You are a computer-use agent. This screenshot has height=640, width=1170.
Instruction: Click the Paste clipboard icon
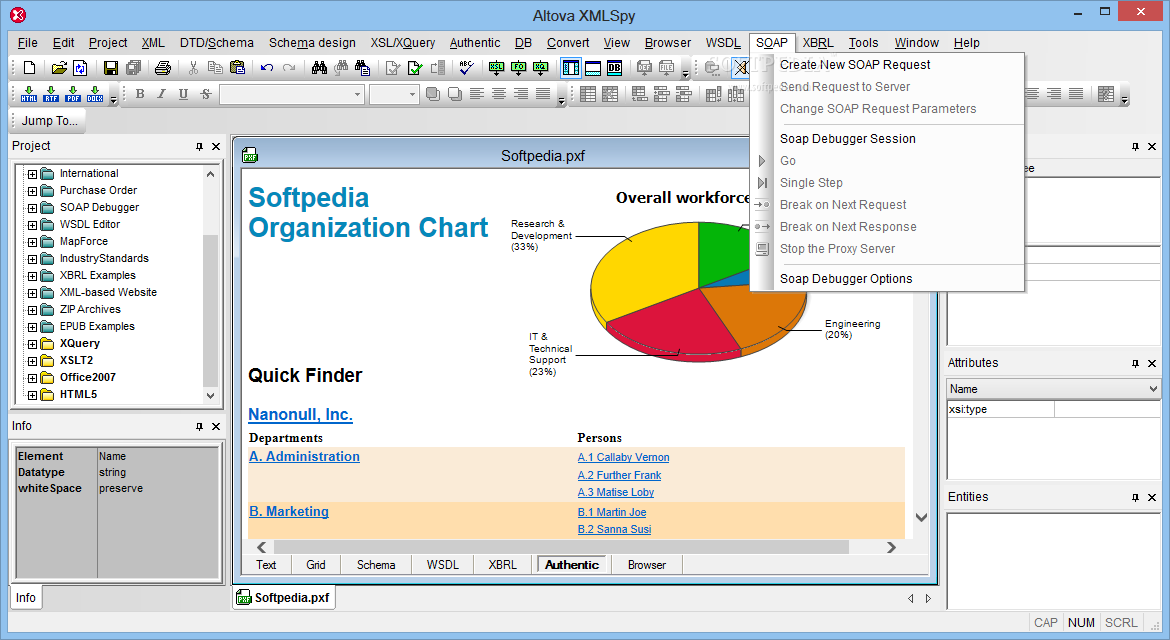click(237, 68)
